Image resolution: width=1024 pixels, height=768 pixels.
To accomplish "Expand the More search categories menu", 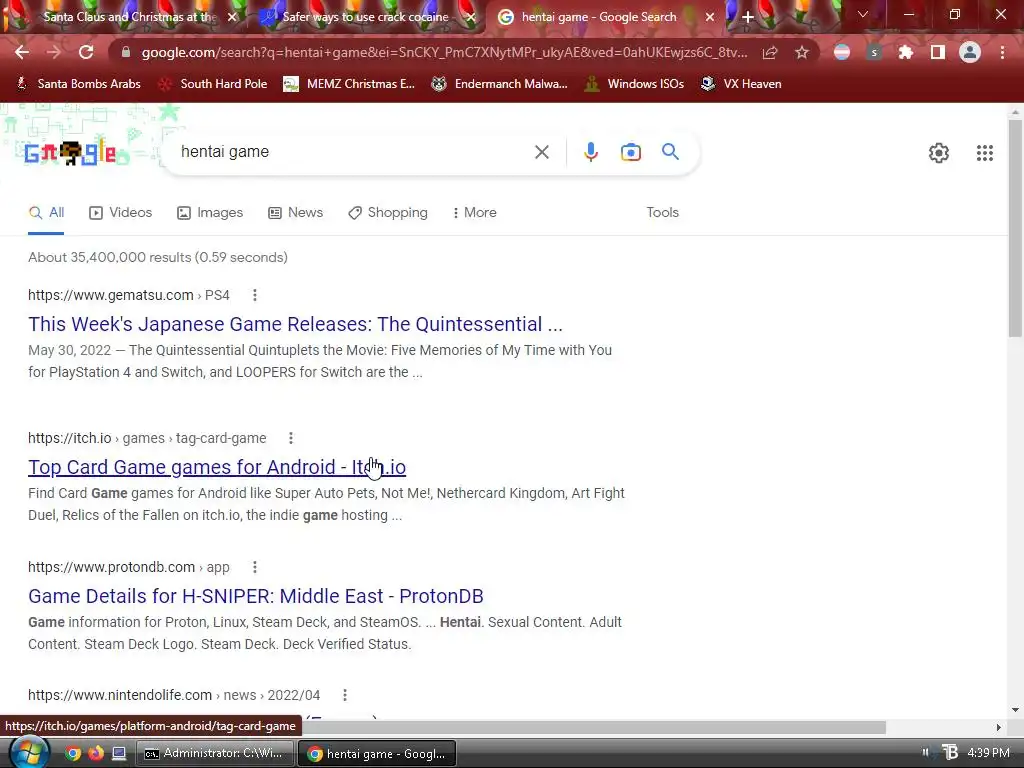I will (475, 213).
